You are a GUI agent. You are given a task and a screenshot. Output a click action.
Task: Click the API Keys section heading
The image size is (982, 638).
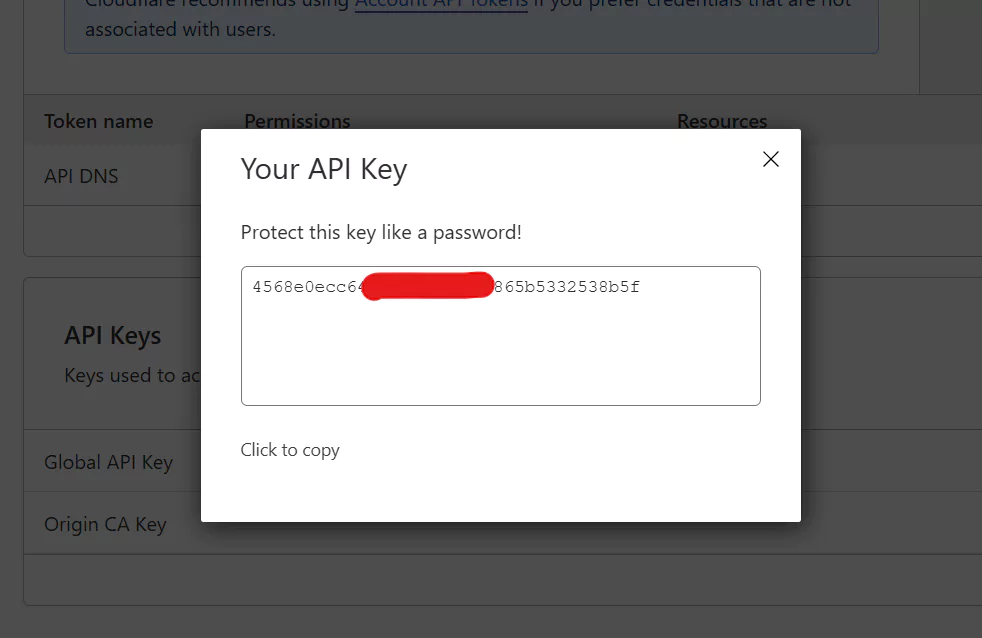pyautogui.click(x=112, y=335)
